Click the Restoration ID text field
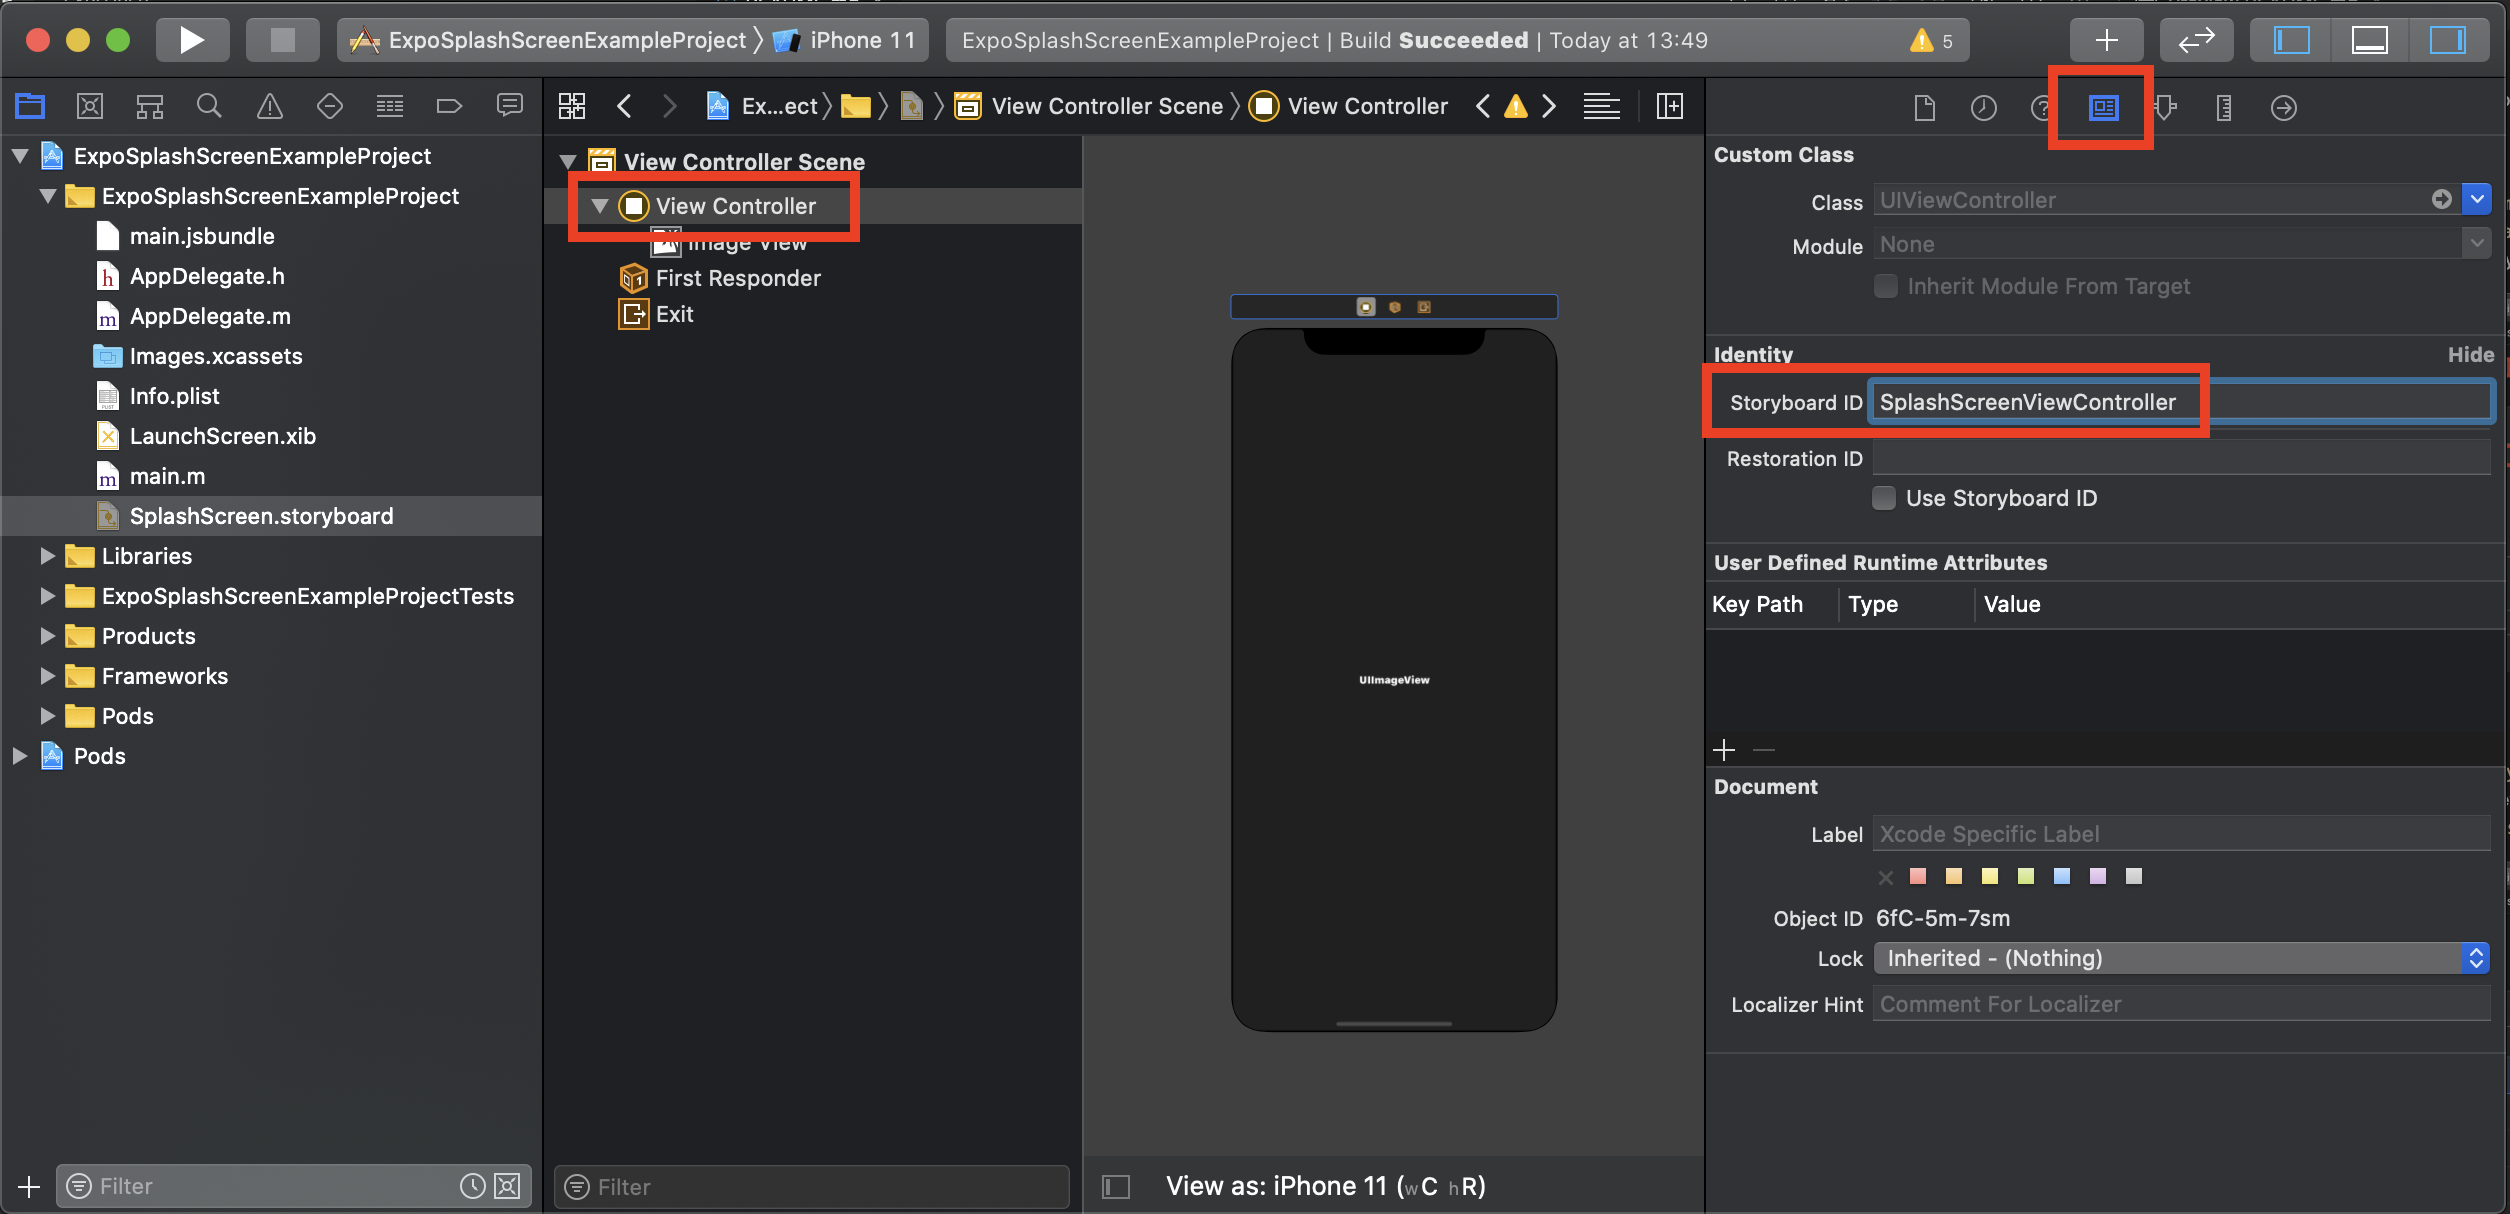2510x1214 pixels. point(2180,458)
